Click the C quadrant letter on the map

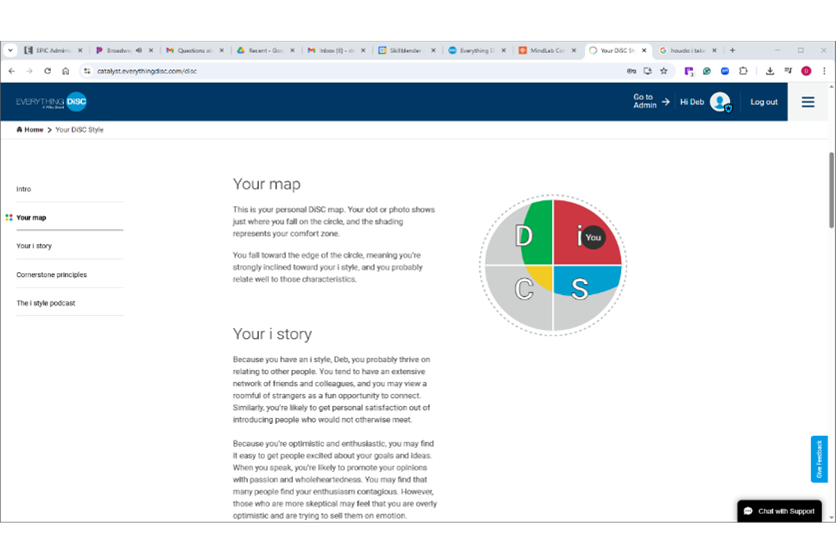tap(524, 289)
